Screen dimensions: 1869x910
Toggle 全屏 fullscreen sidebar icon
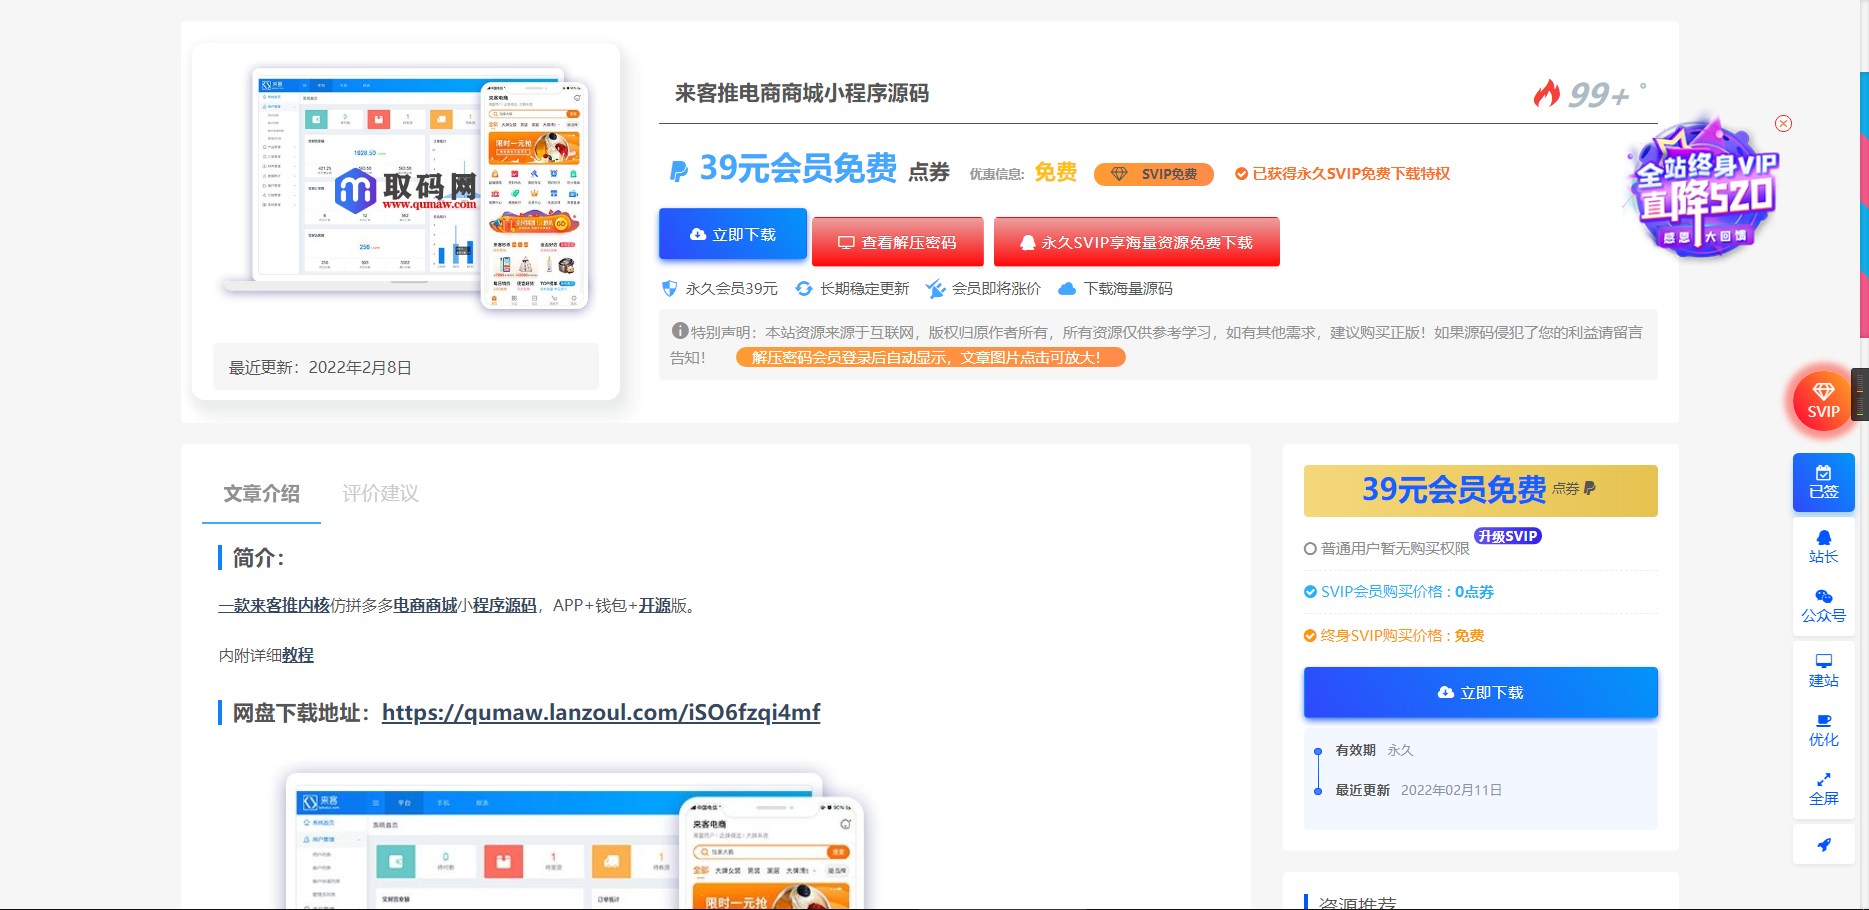tap(1823, 789)
